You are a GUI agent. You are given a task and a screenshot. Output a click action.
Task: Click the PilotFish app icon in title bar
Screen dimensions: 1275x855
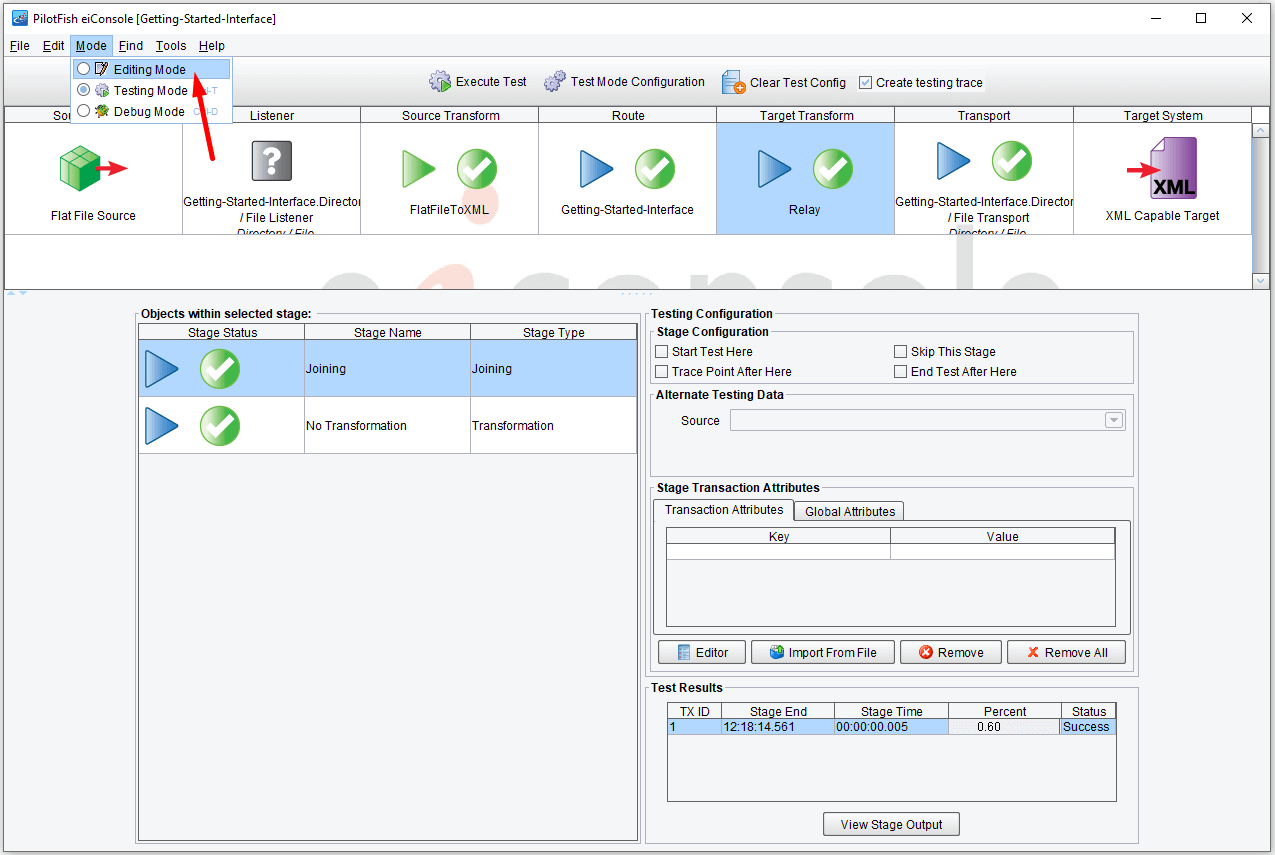coord(19,18)
